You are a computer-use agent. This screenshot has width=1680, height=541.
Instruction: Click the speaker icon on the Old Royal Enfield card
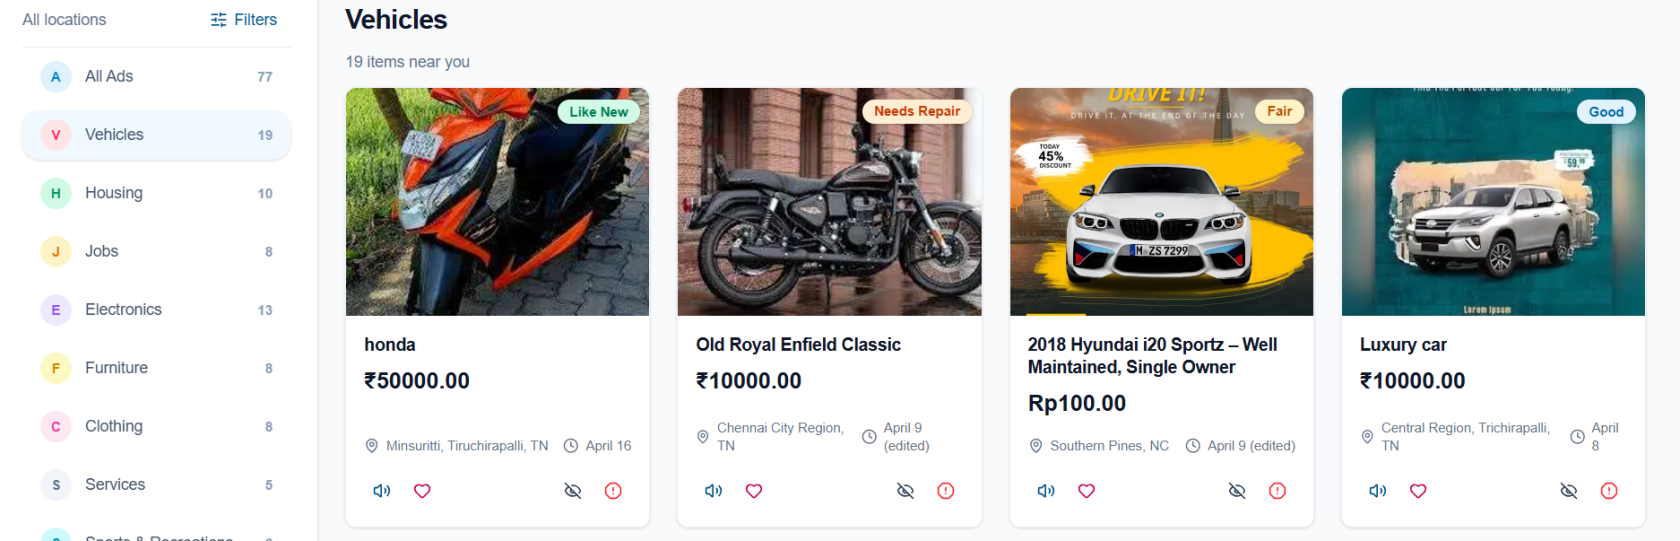[714, 491]
